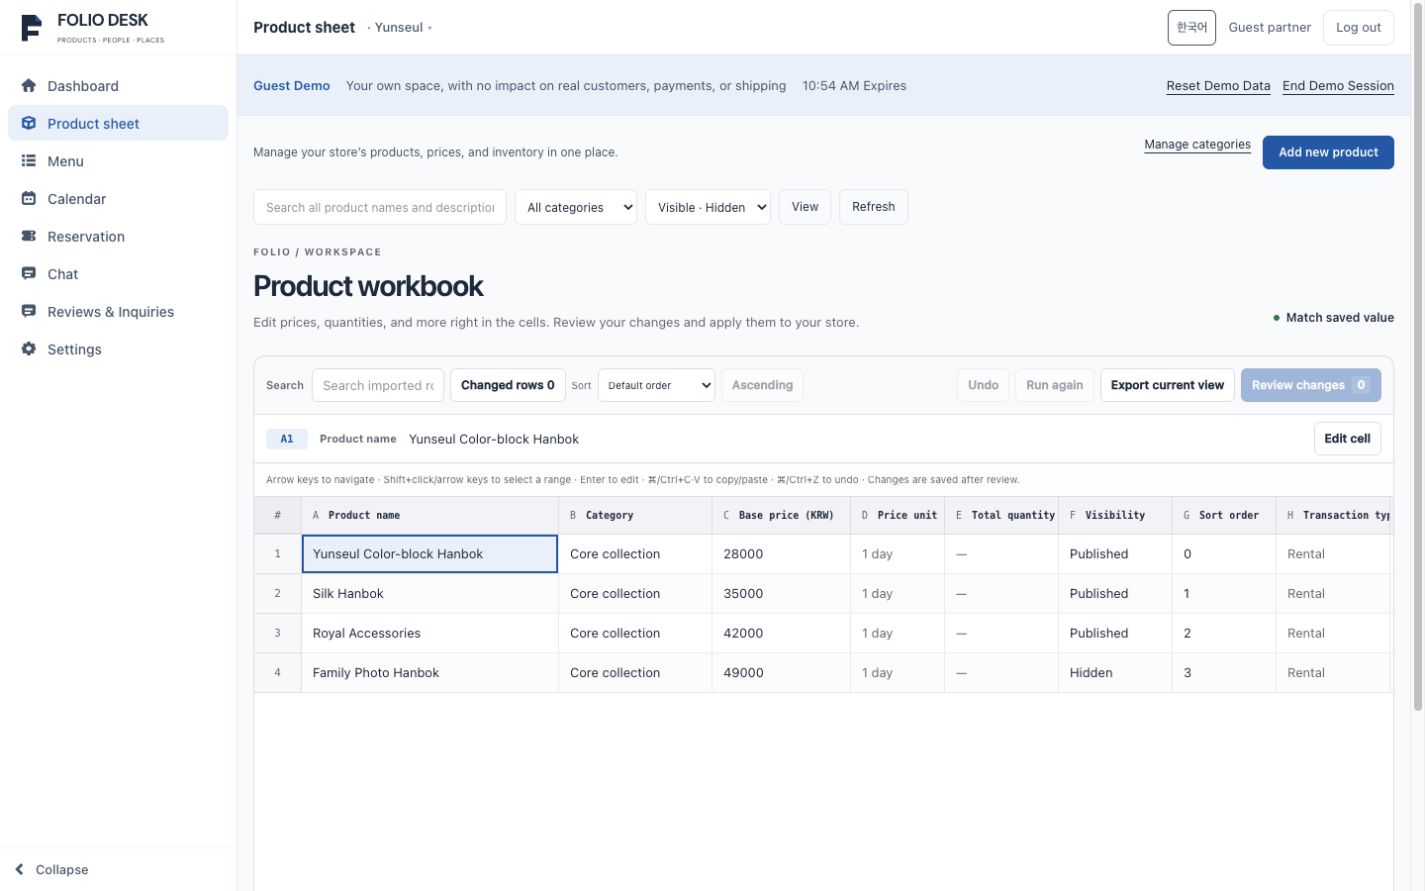Click the Add new product button
Image resolution: width=1425 pixels, height=891 pixels.
[x=1328, y=152]
